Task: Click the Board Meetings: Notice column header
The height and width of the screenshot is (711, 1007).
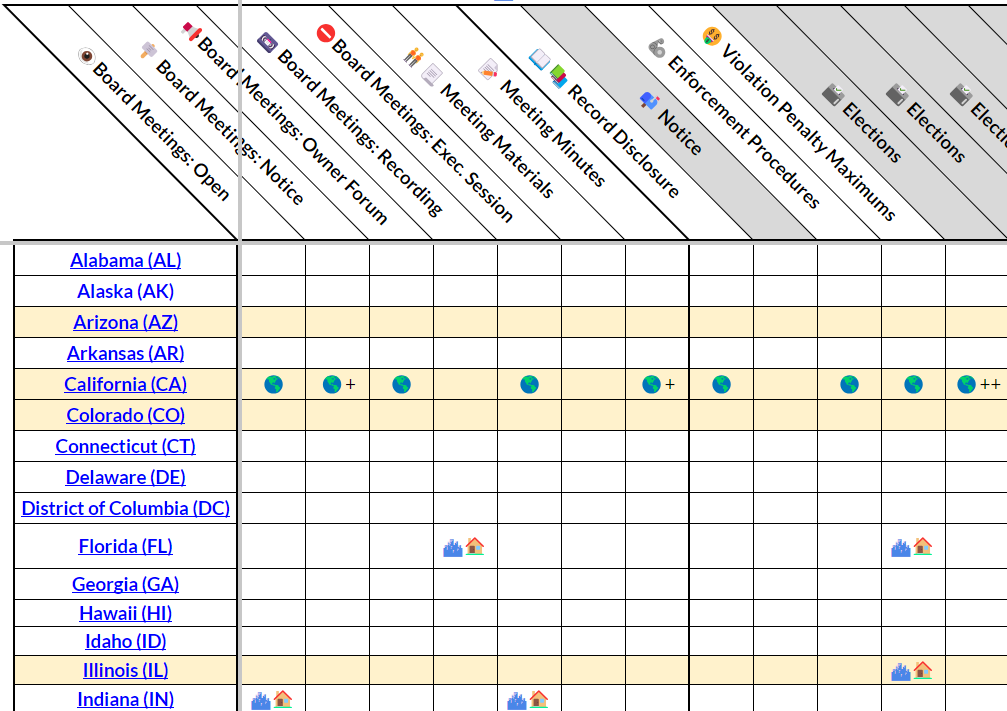Action: [x=229, y=132]
